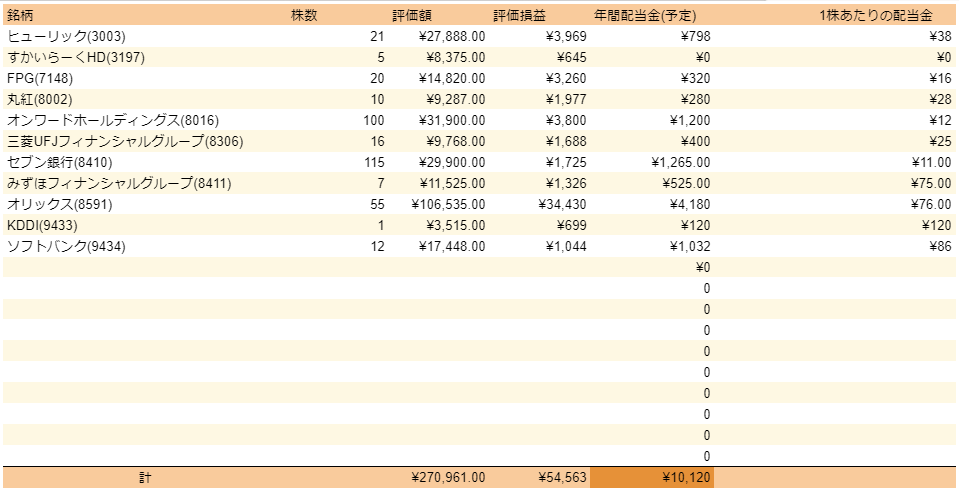Image resolution: width=959 pixels, height=491 pixels.
Task: Select per-share dividend cell ¥75.00
Action: [931, 183]
